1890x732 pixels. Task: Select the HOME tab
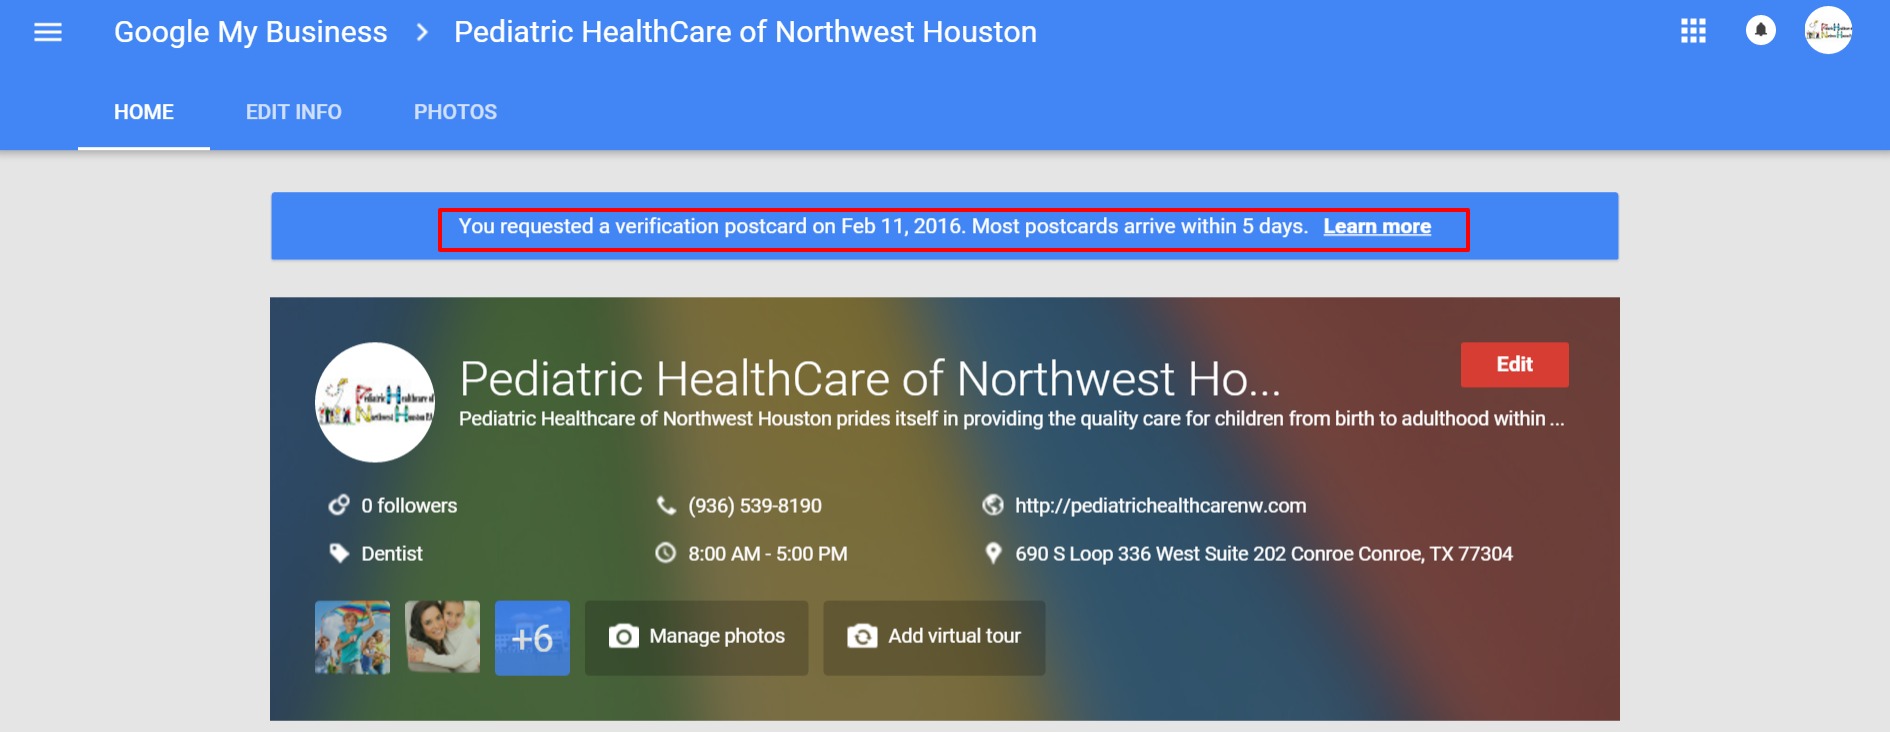tap(144, 112)
